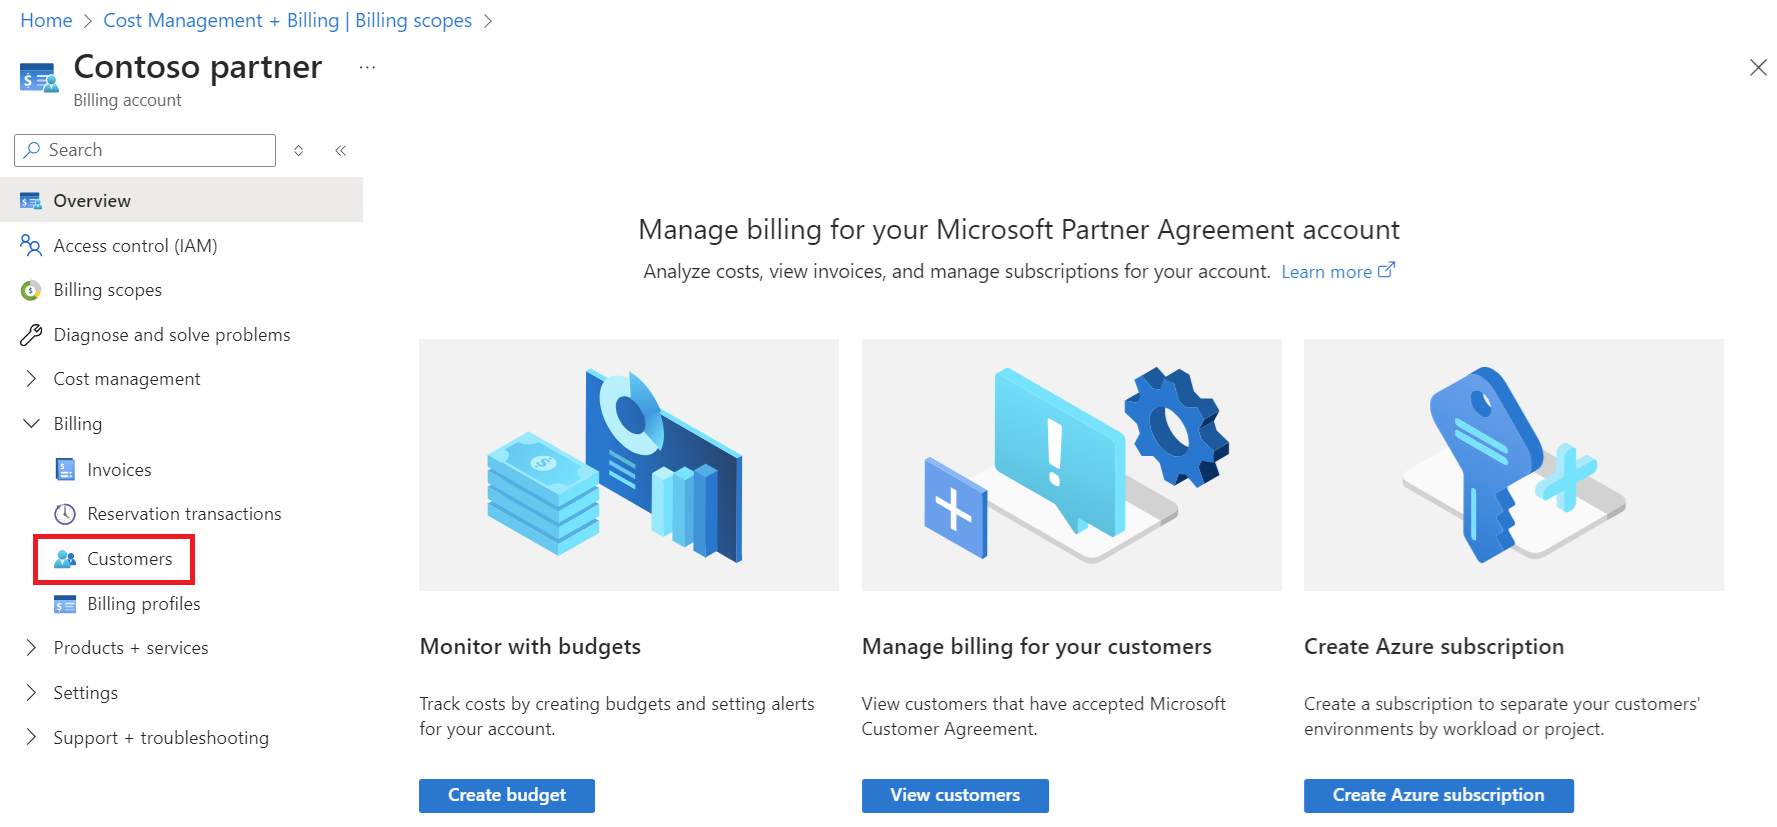Click the Billing scopes green circle icon
The image size is (1777, 827).
[x=31, y=290]
